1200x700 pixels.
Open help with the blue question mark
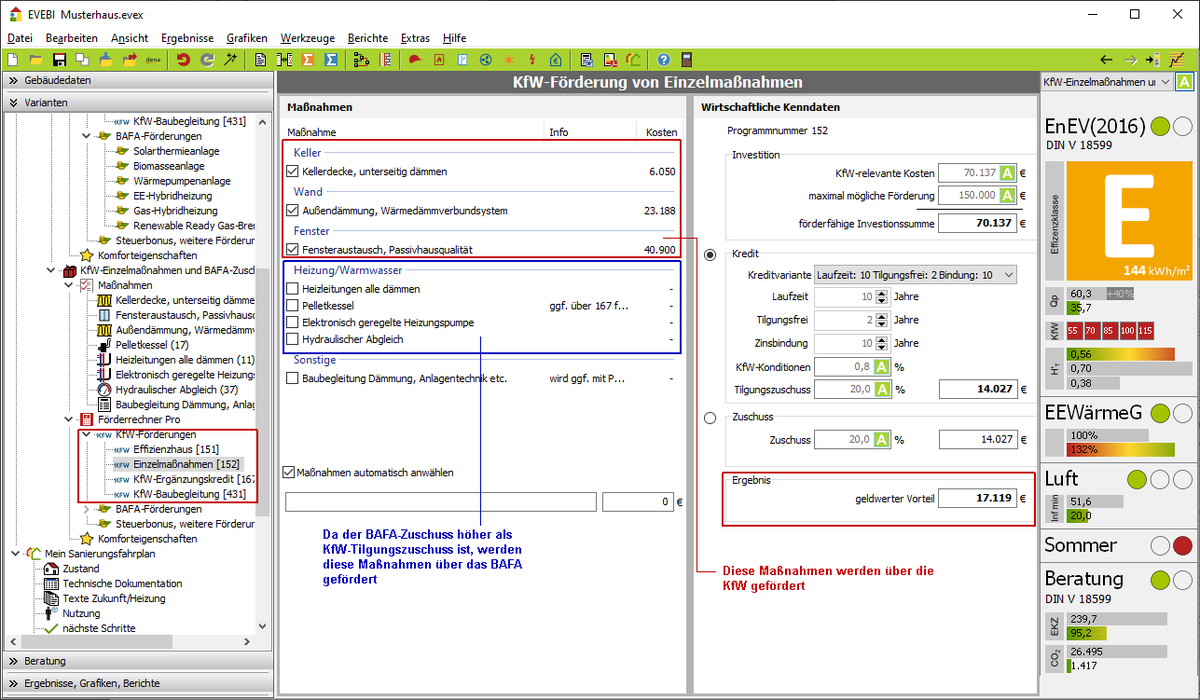coord(663,60)
